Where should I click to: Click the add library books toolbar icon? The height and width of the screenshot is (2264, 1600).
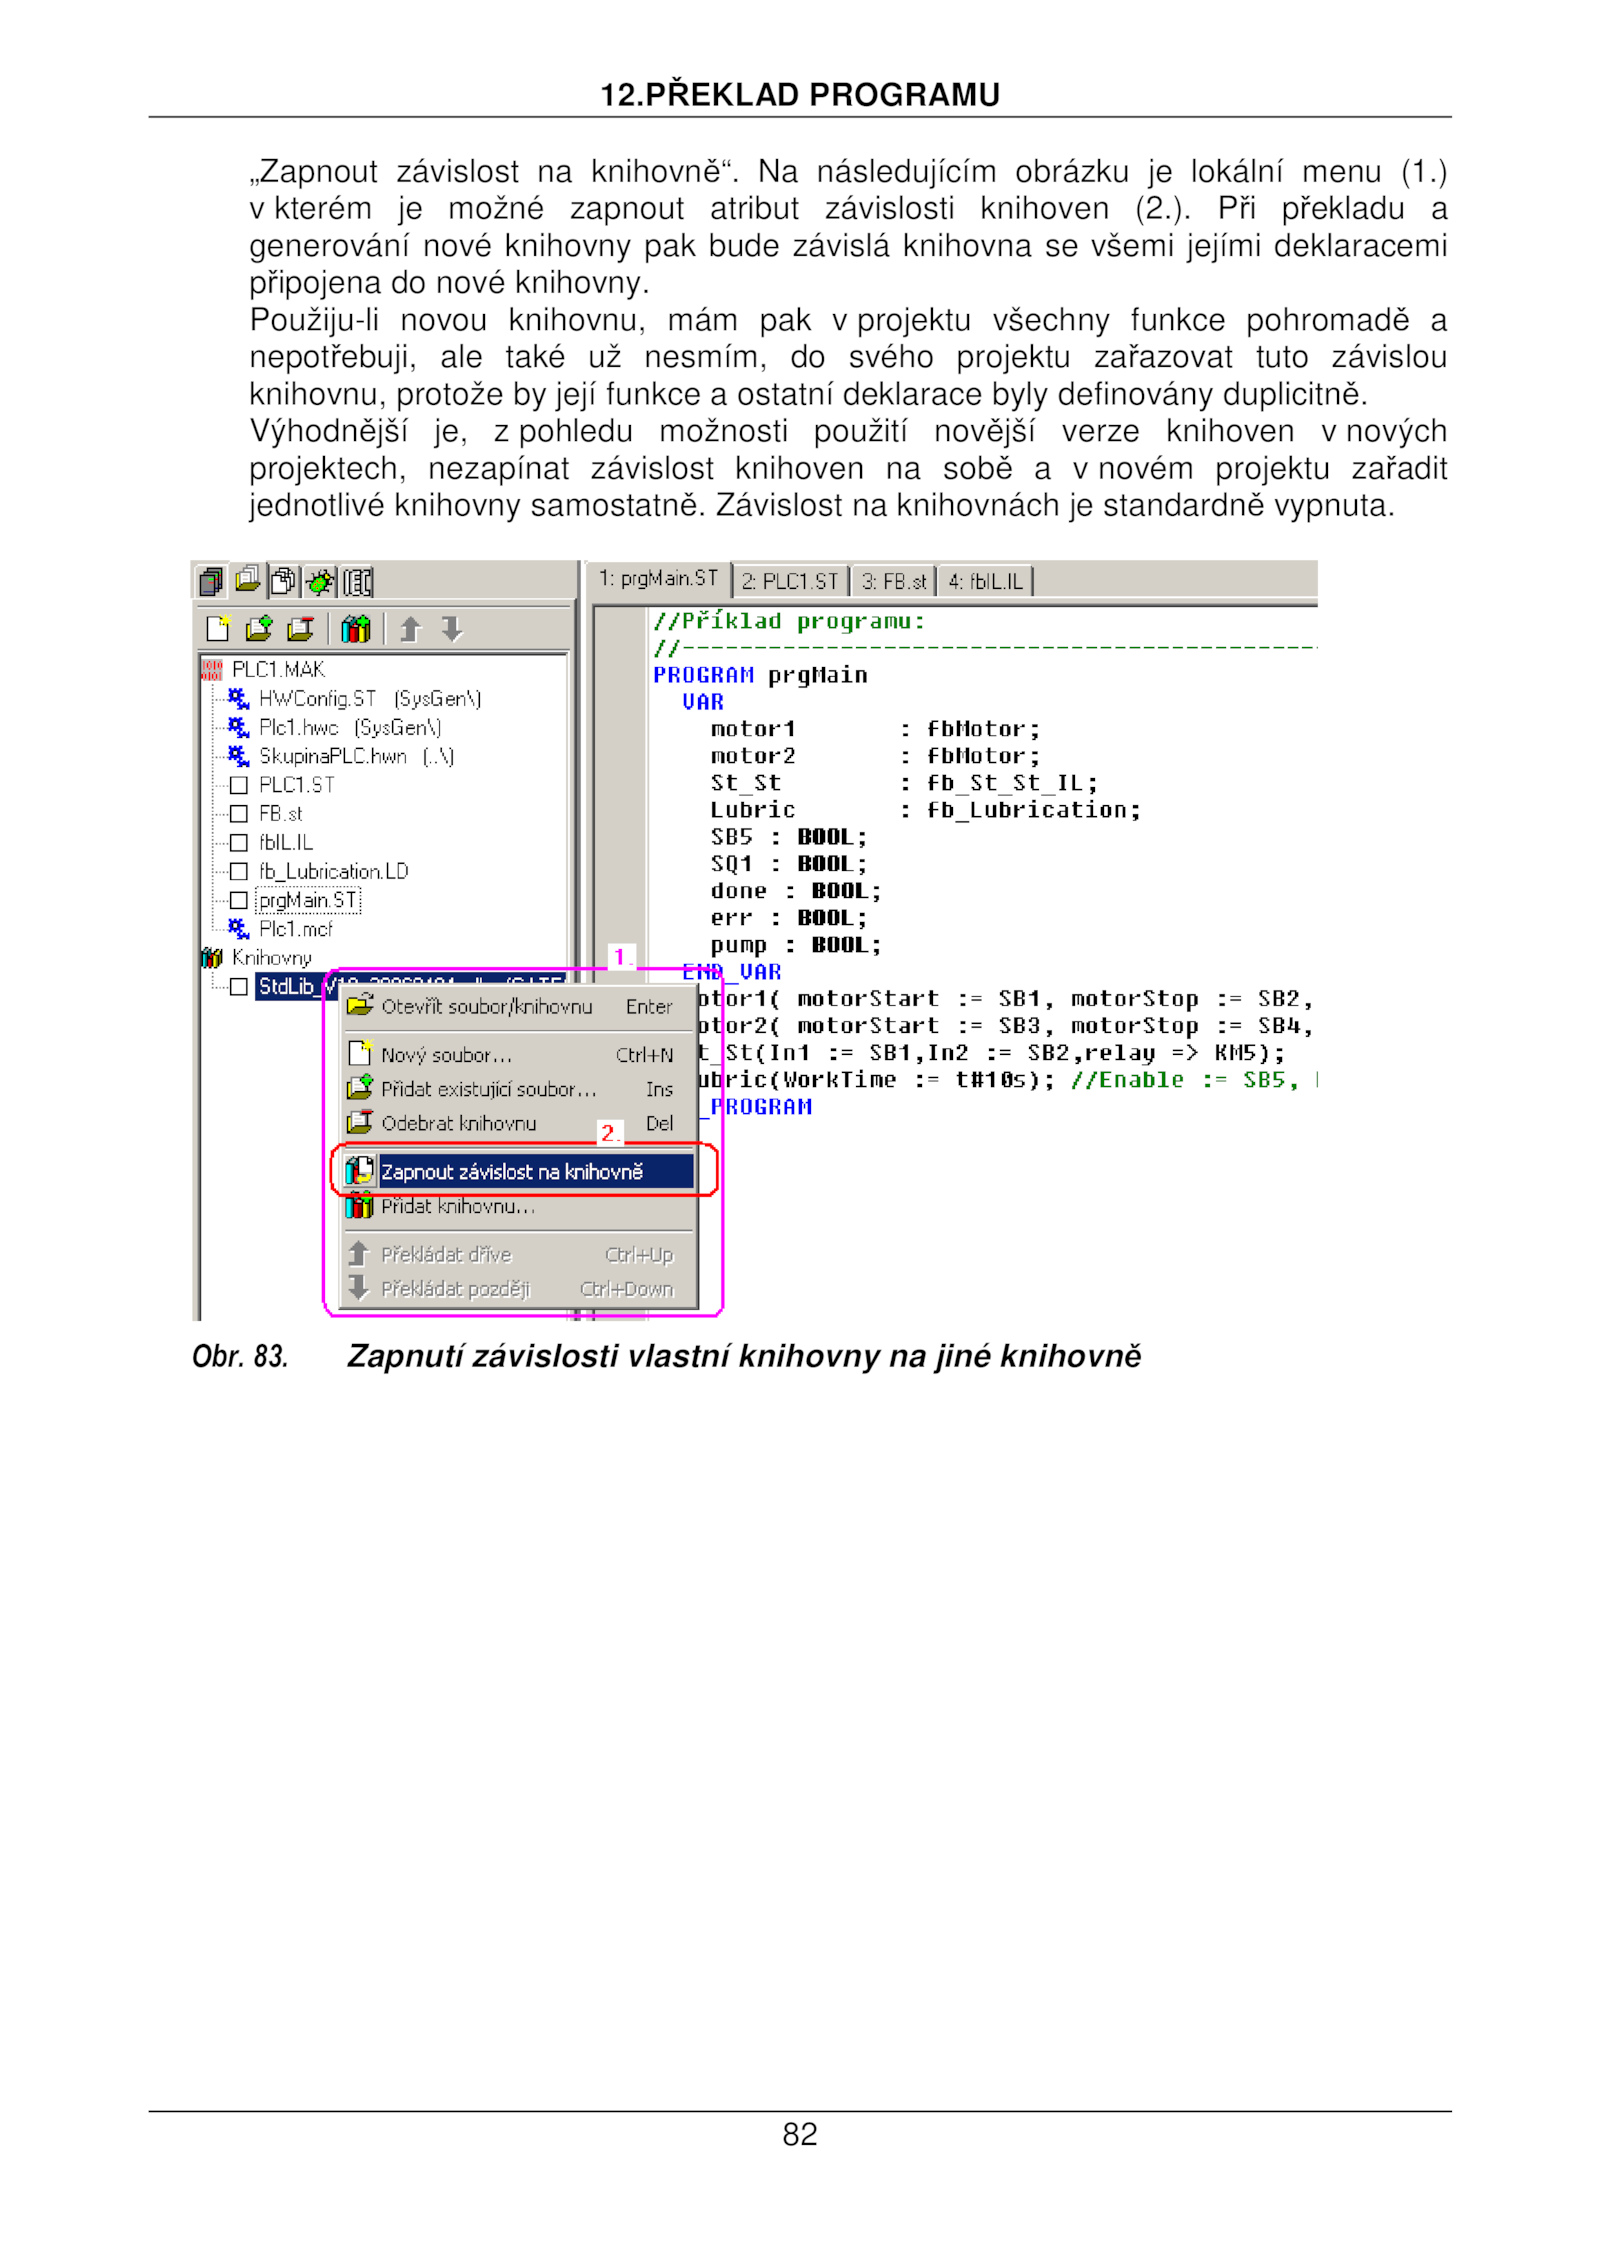click(355, 628)
